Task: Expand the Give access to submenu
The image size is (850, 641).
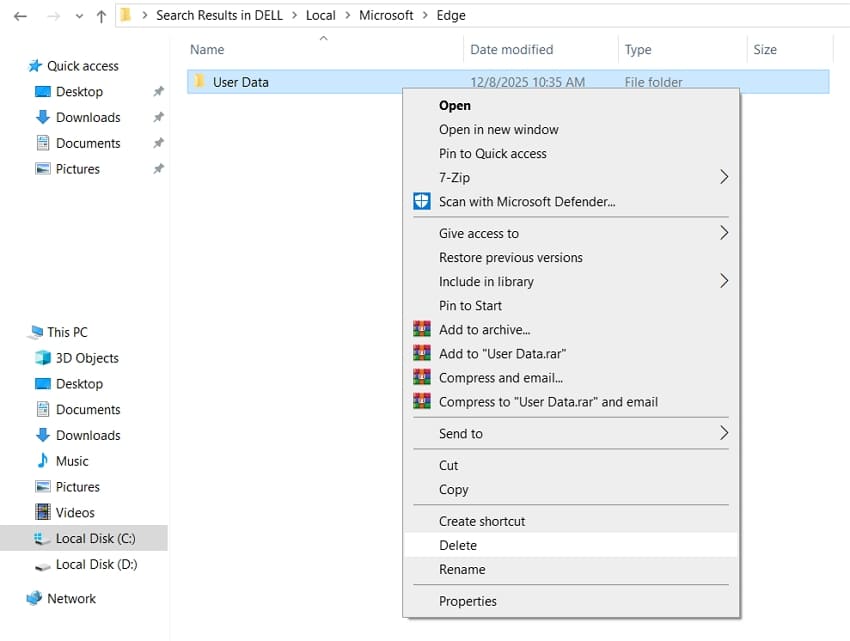Action: (723, 233)
